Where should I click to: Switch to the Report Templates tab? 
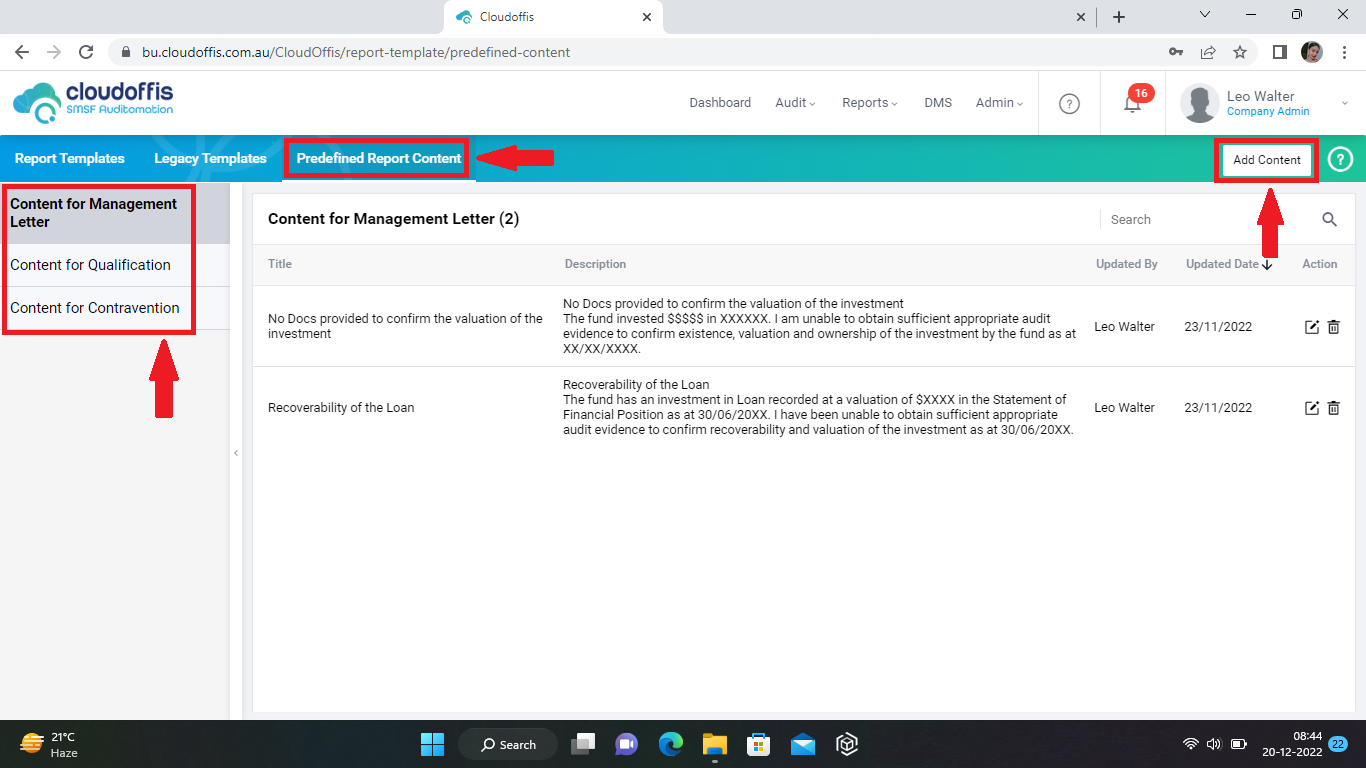[70, 159]
